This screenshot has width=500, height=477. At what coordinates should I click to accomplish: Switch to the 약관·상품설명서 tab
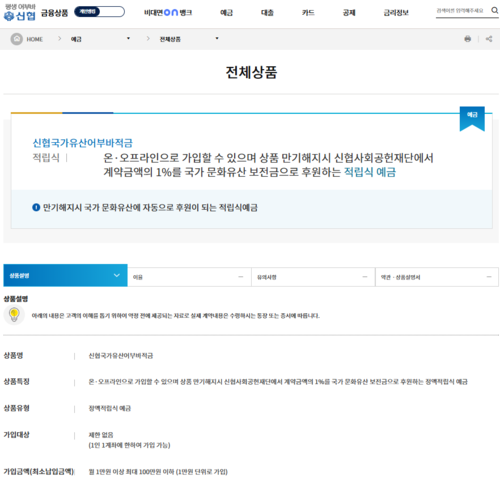coord(437,277)
